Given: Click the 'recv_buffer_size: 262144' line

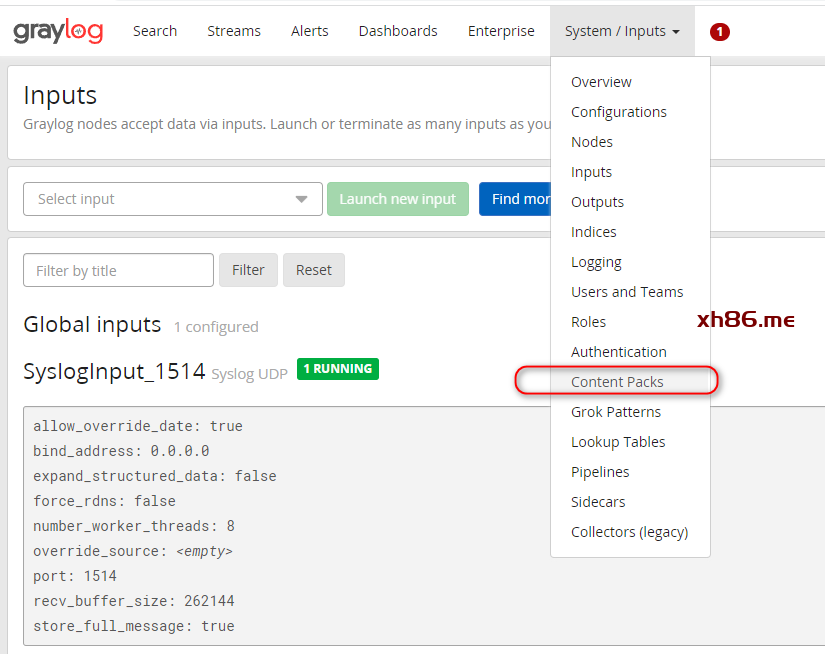Looking at the screenshot, I should (x=134, y=601).
